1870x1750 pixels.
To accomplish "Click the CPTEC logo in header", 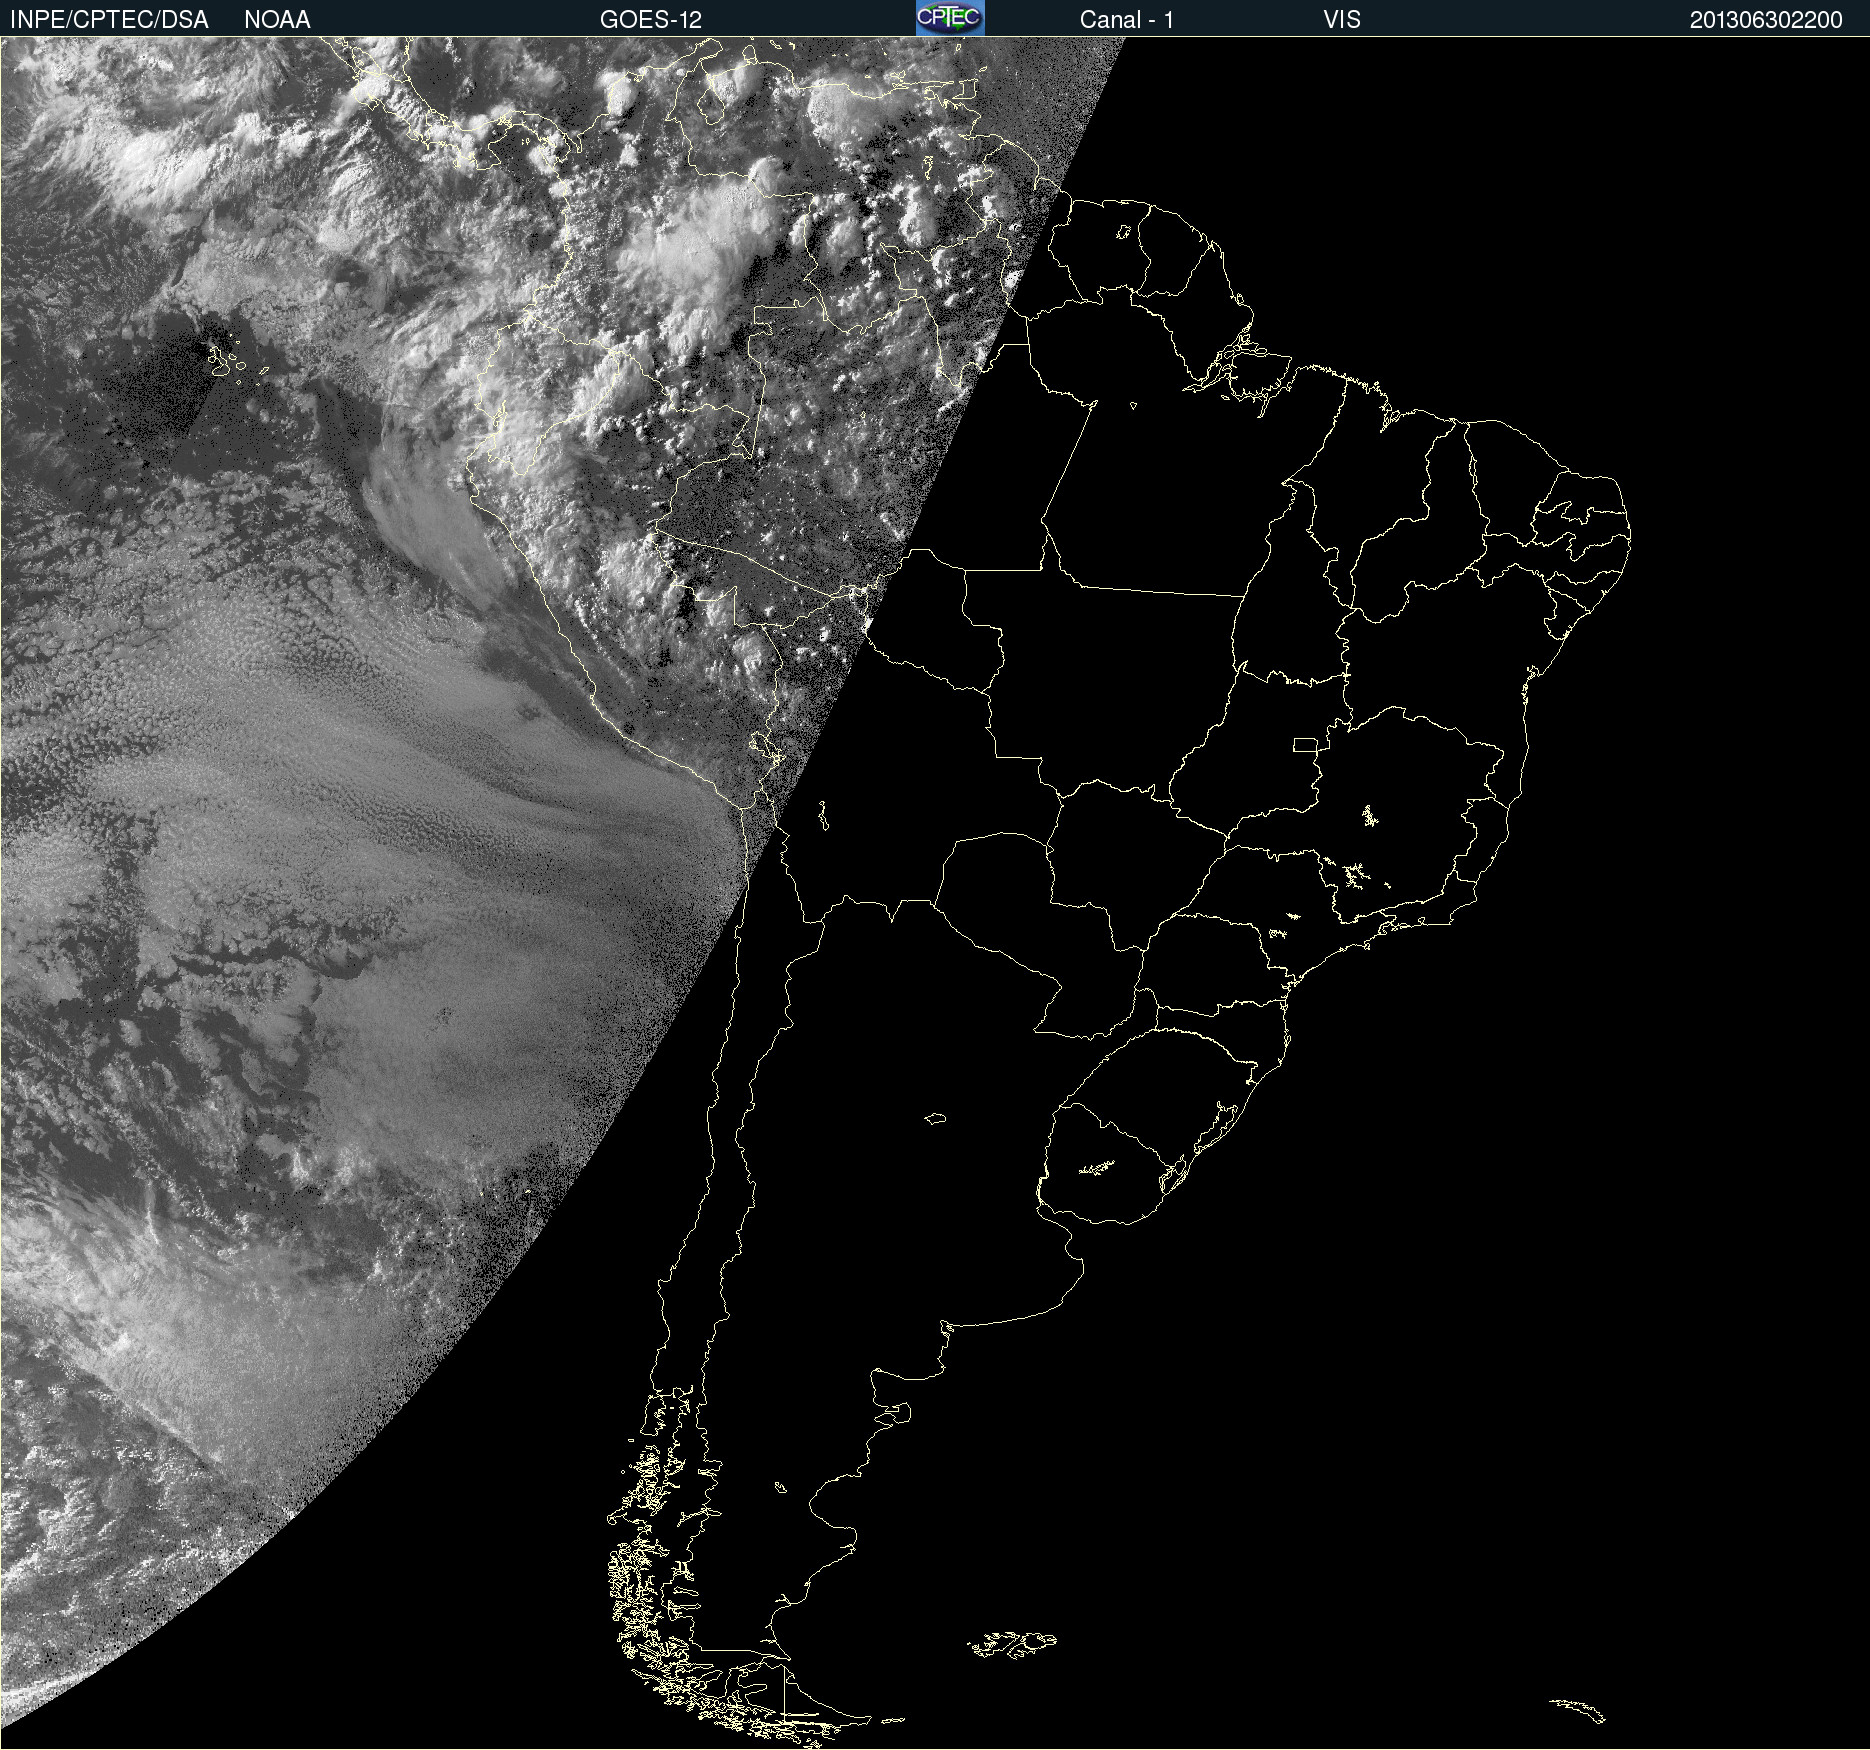I will coord(950,18).
